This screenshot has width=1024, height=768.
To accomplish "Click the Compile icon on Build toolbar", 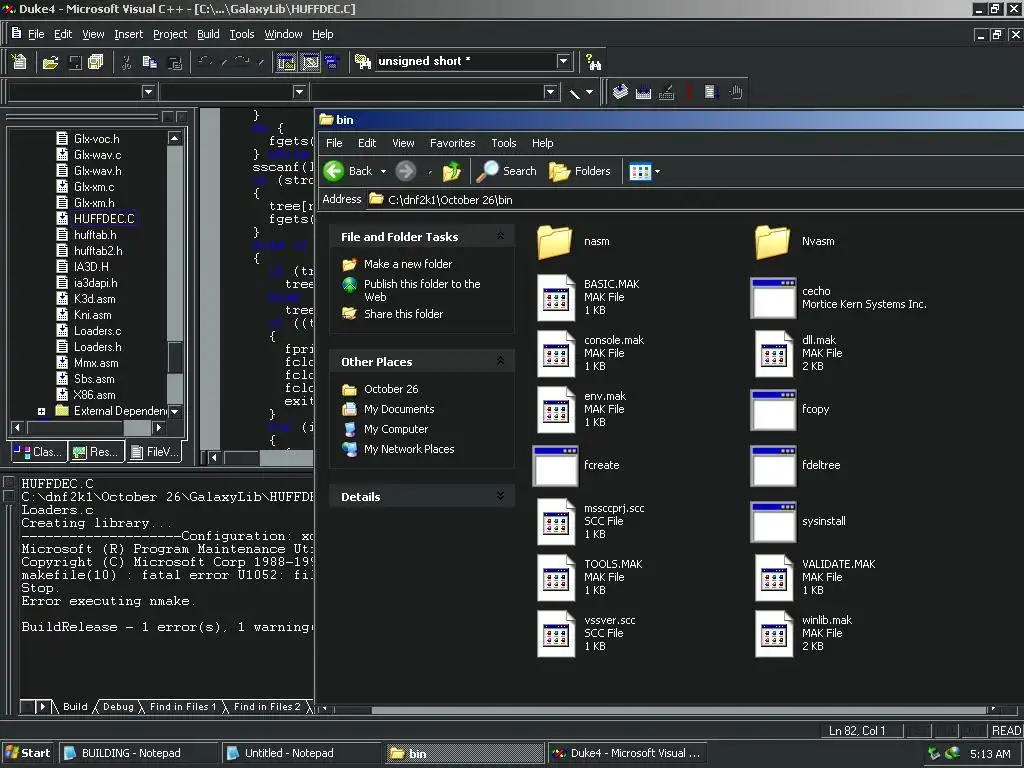I will [620, 92].
